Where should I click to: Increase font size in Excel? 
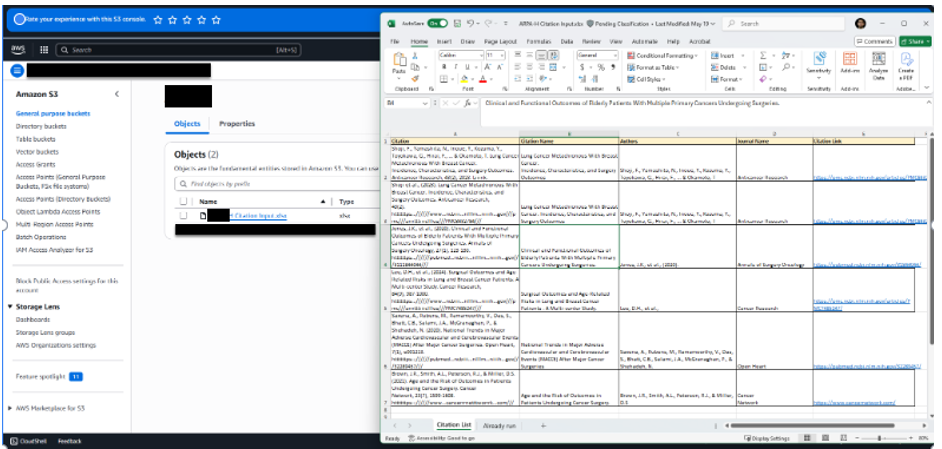489,67
